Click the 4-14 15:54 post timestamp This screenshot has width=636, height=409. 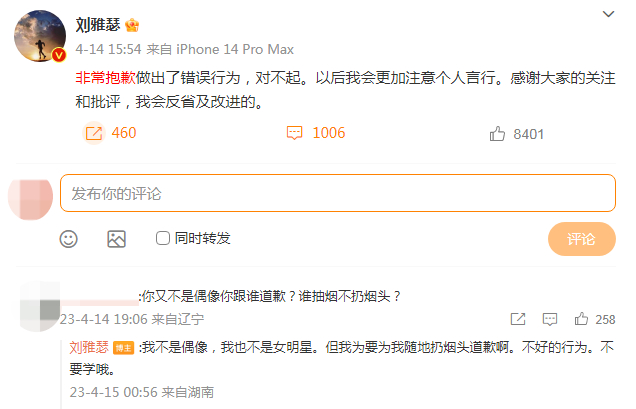pos(108,50)
